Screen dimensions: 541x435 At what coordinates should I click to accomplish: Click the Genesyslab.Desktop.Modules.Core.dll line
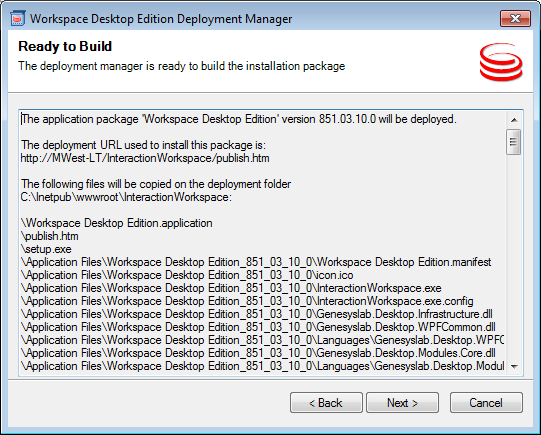(258, 353)
